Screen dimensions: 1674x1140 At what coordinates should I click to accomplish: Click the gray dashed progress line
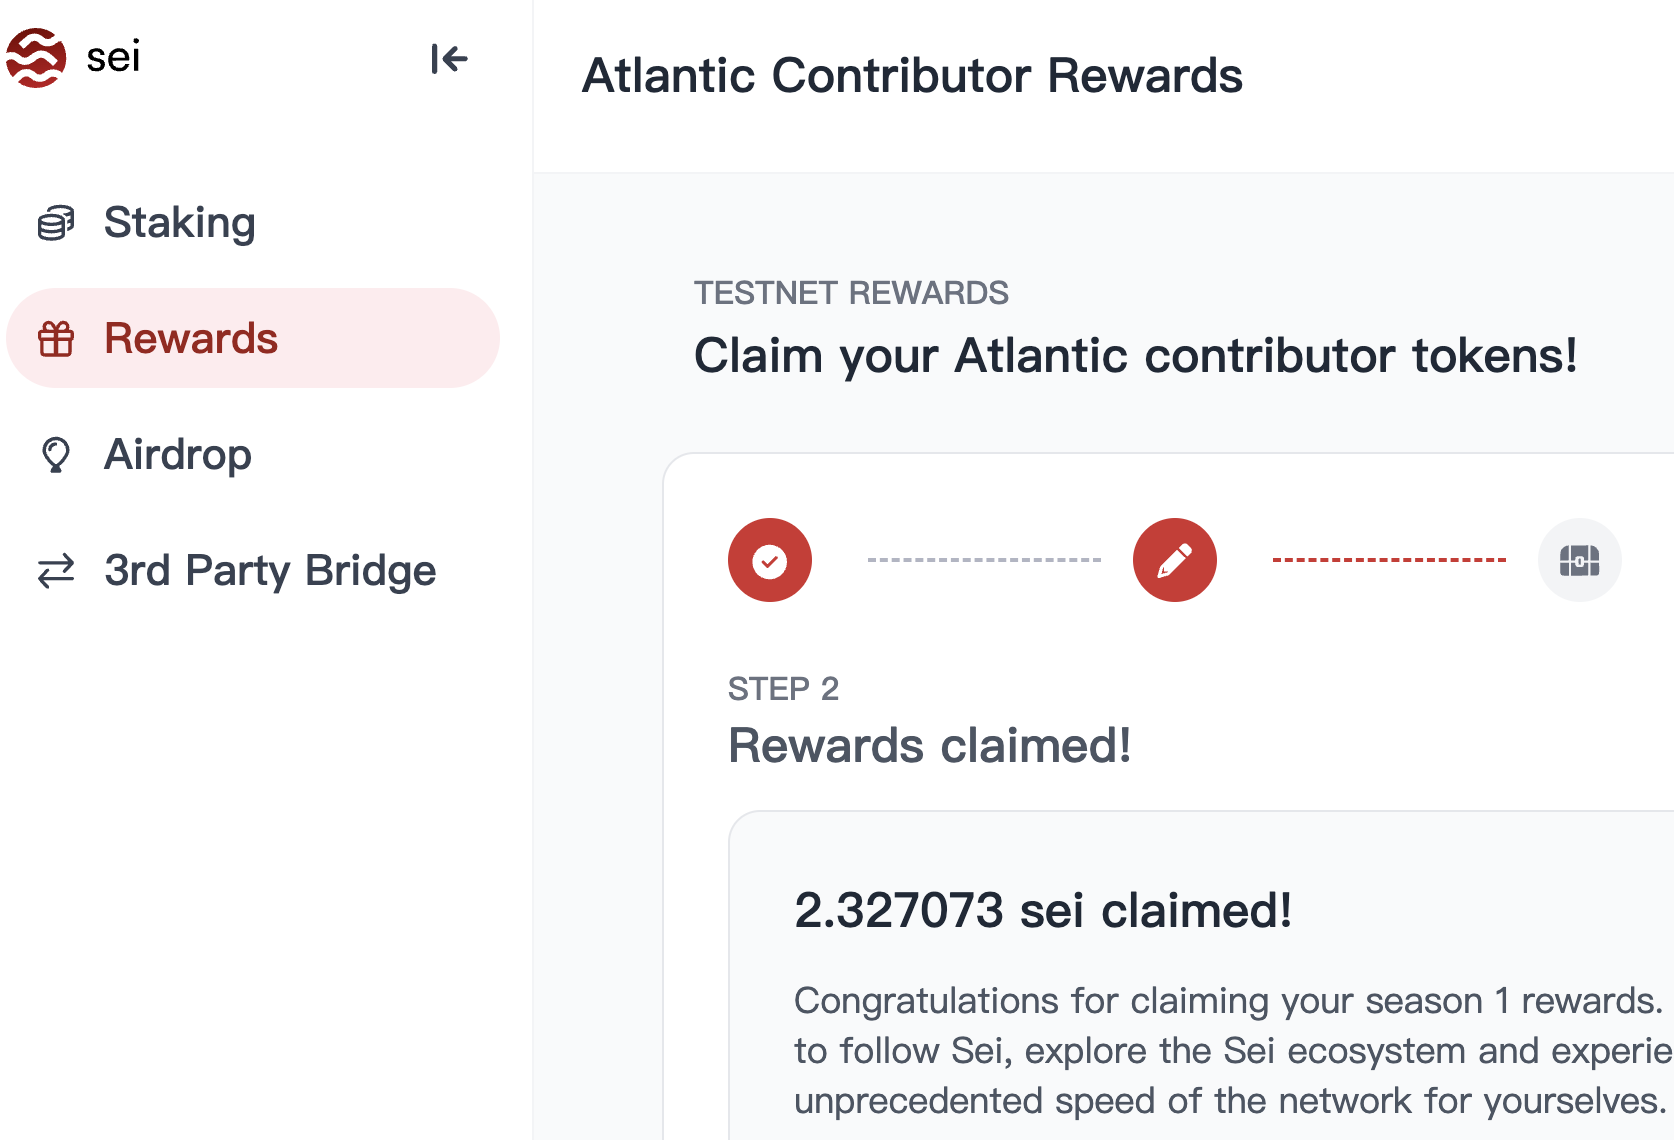click(x=984, y=560)
